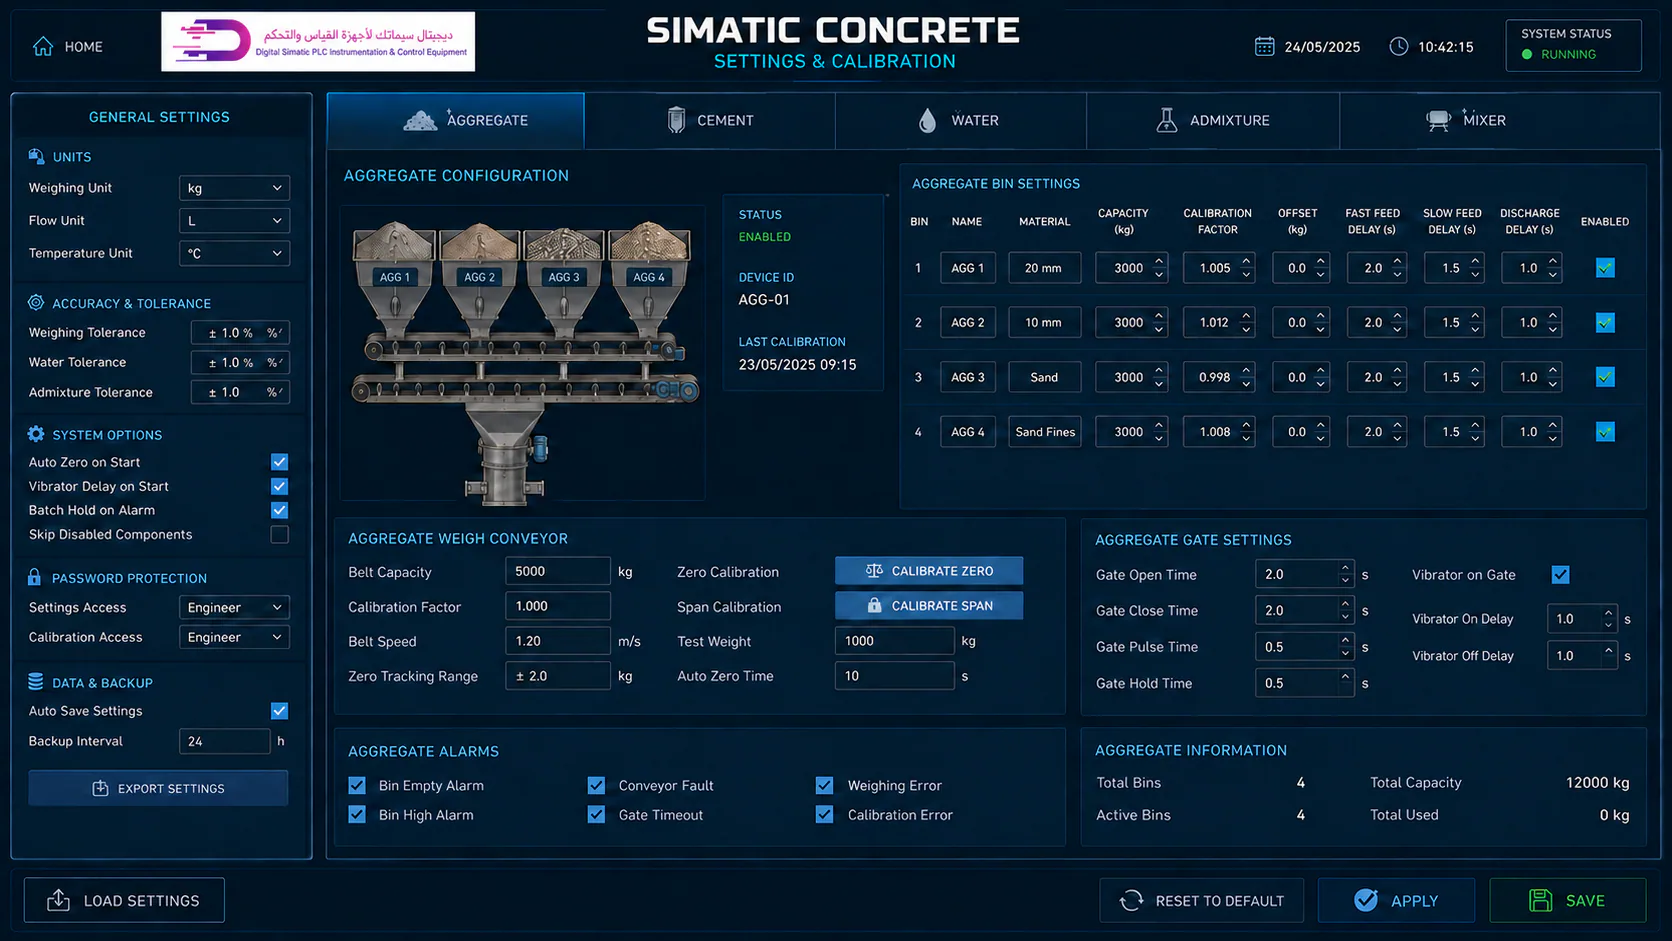Open the Flow Unit dropdown
The image size is (1672, 941).
pyautogui.click(x=235, y=220)
